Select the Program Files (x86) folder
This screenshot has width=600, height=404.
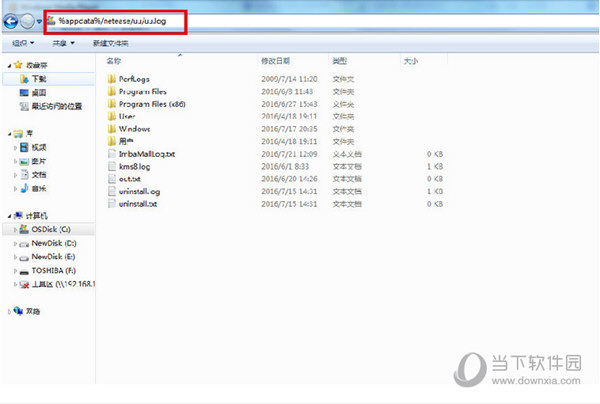click(148, 104)
